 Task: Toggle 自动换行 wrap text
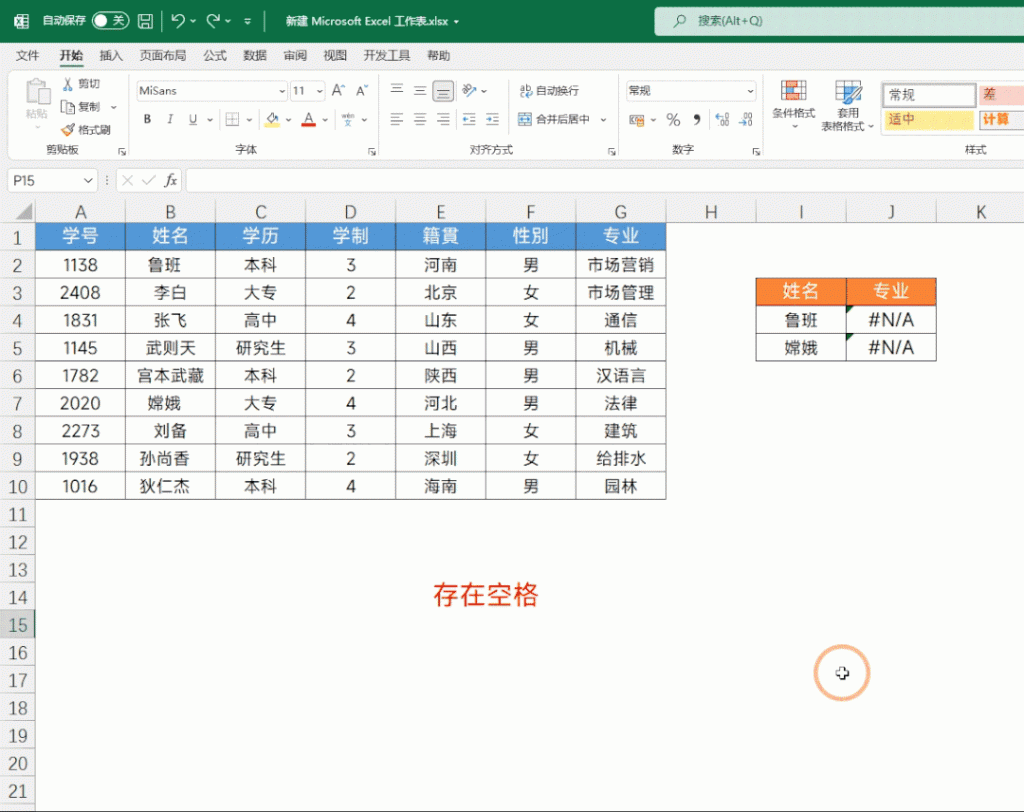coord(549,90)
